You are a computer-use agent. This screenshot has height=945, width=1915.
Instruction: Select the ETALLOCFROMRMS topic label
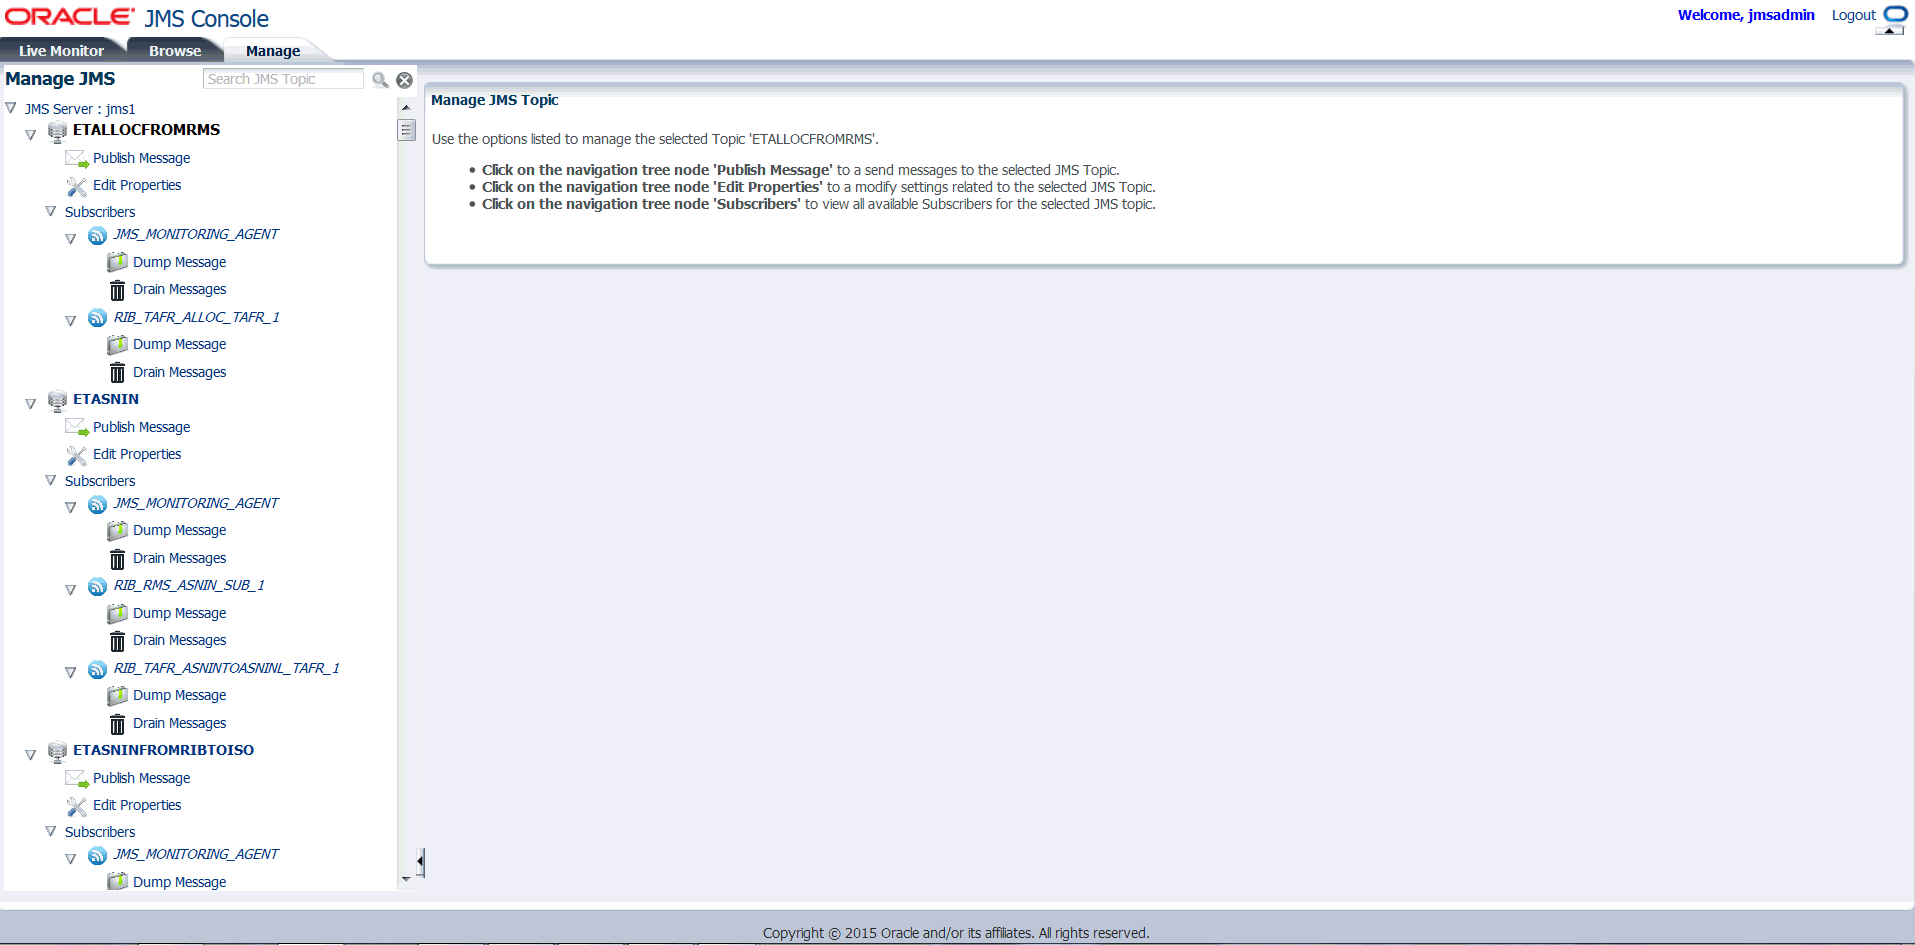tap(146, 130)
